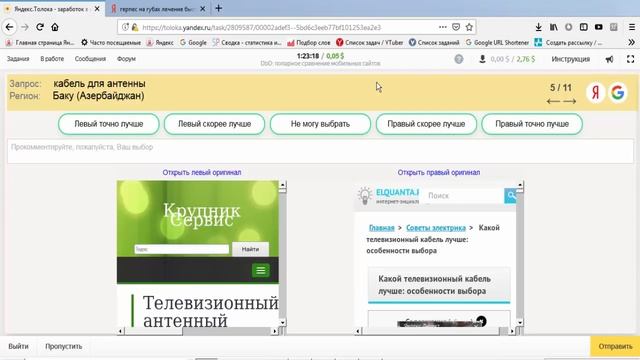Screen dimensions: 640x360
Task: Click left preview vertical scrollbar
Action: pos(282,253)
